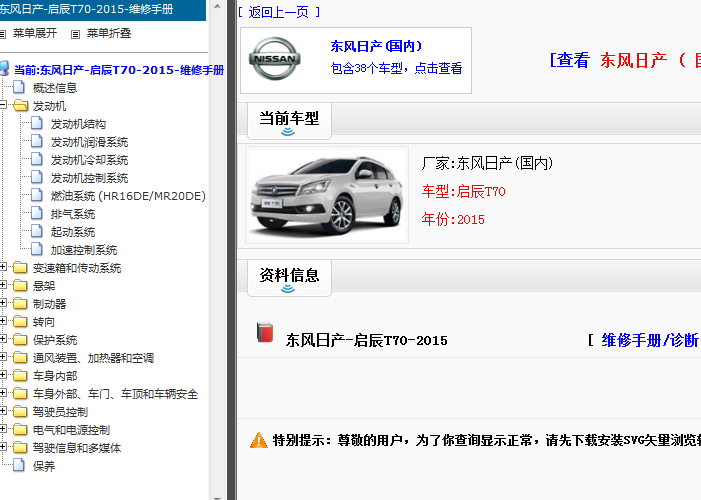Image resolution: width=701 pixels, height=500 pixels.
Task: Click the scroll-up arrow of the left panel
Action: 217,6
